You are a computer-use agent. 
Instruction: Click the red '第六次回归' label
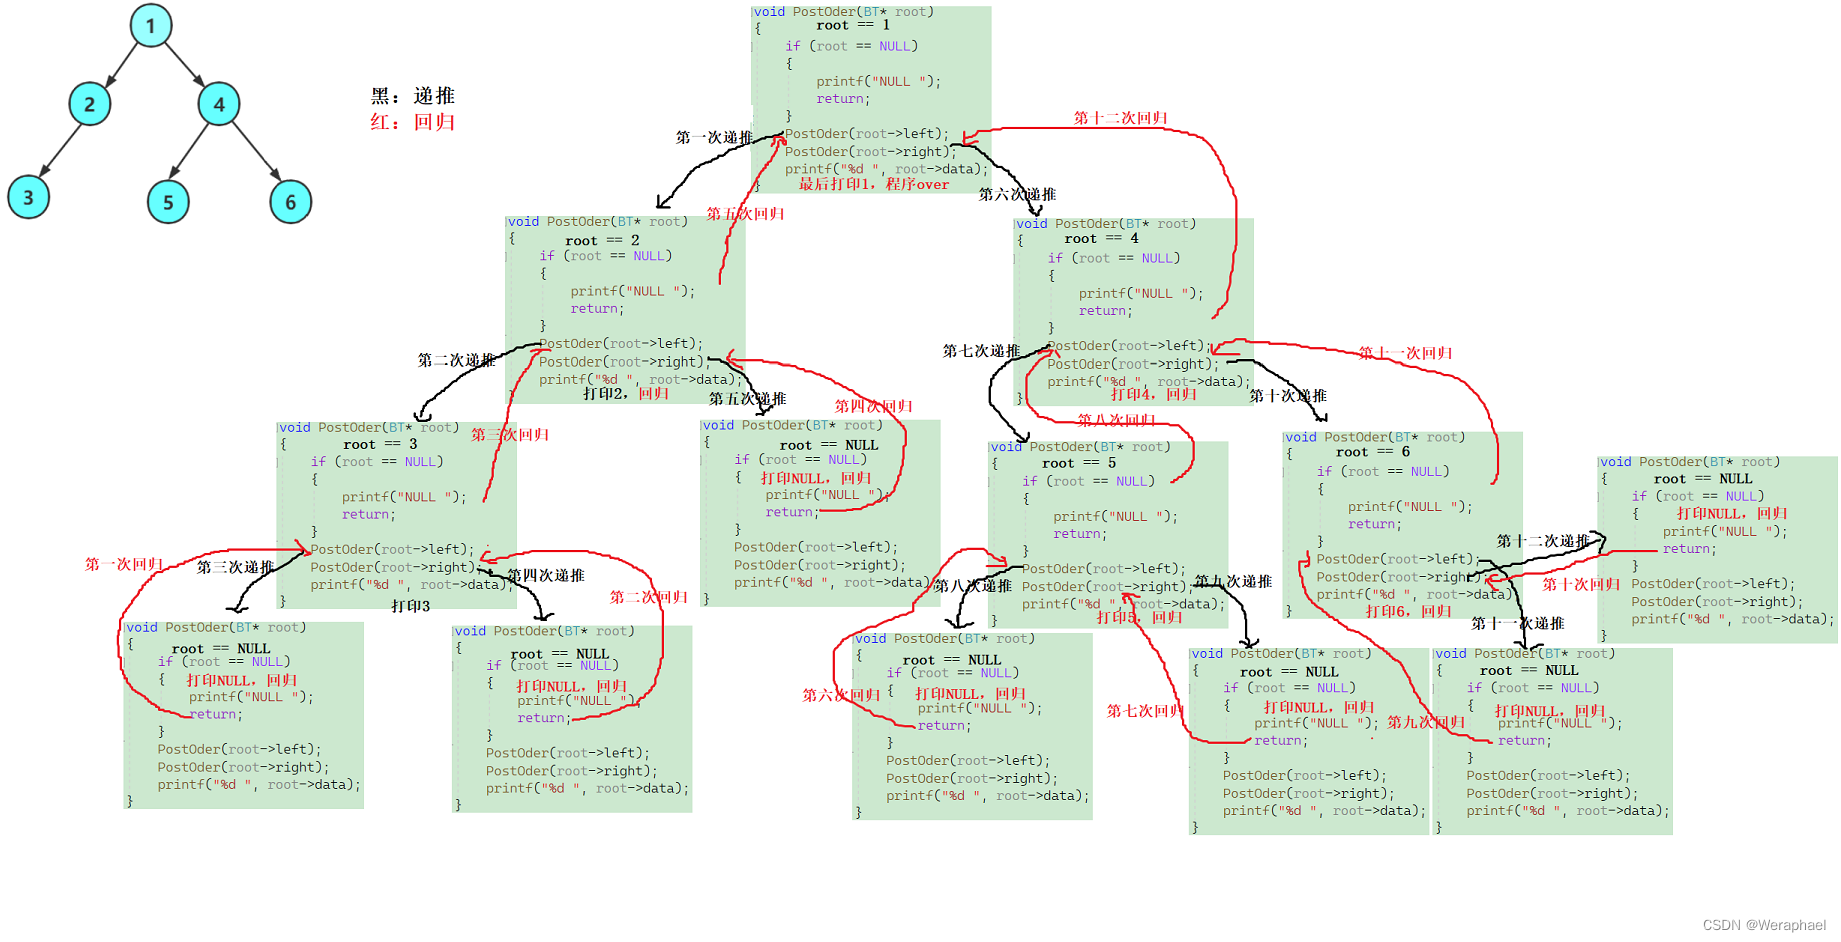click(841, 695)
